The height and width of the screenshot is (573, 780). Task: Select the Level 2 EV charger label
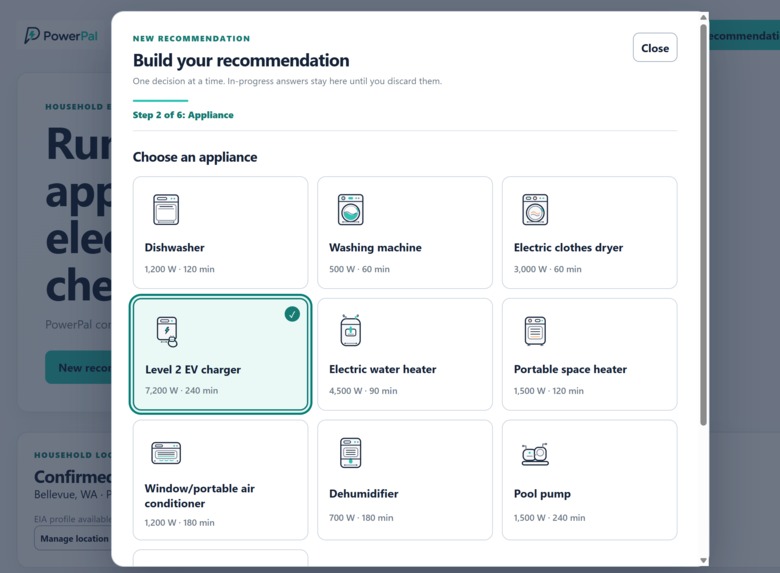(x=193, y=370)
